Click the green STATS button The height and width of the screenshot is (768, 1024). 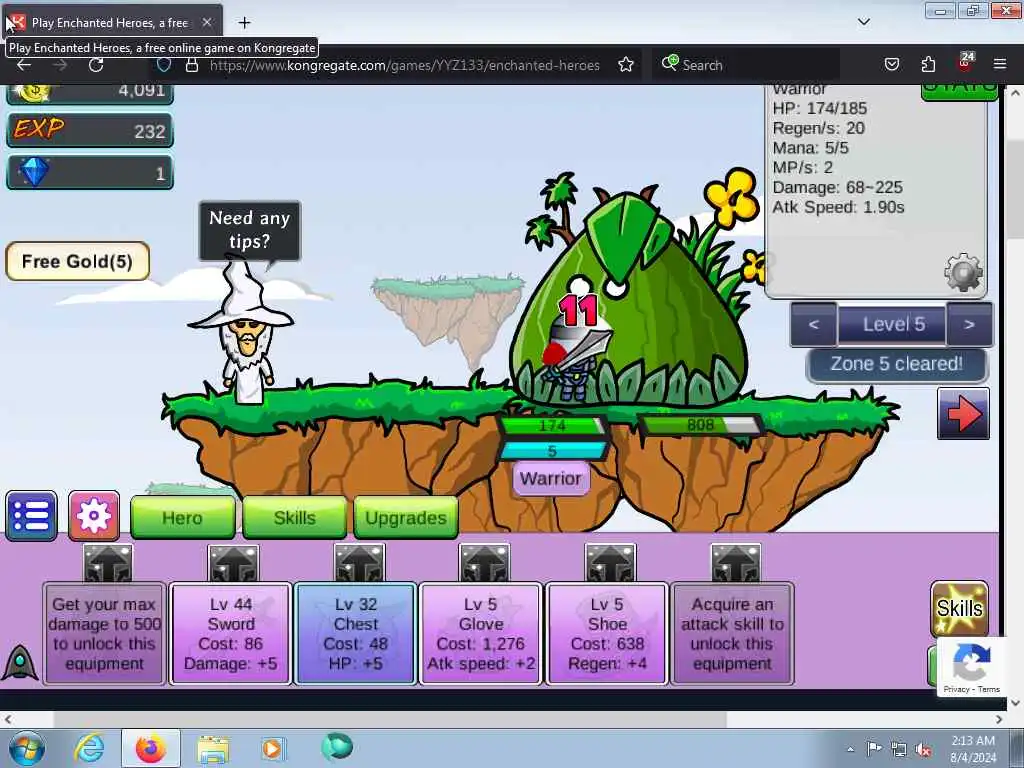(959, 90)
